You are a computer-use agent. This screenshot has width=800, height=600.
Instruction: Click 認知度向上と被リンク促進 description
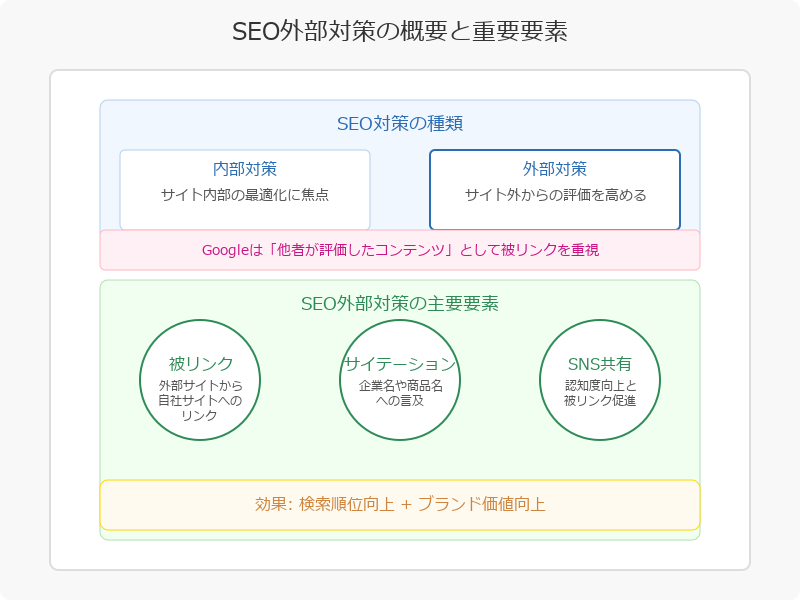[x=599, y=393]
